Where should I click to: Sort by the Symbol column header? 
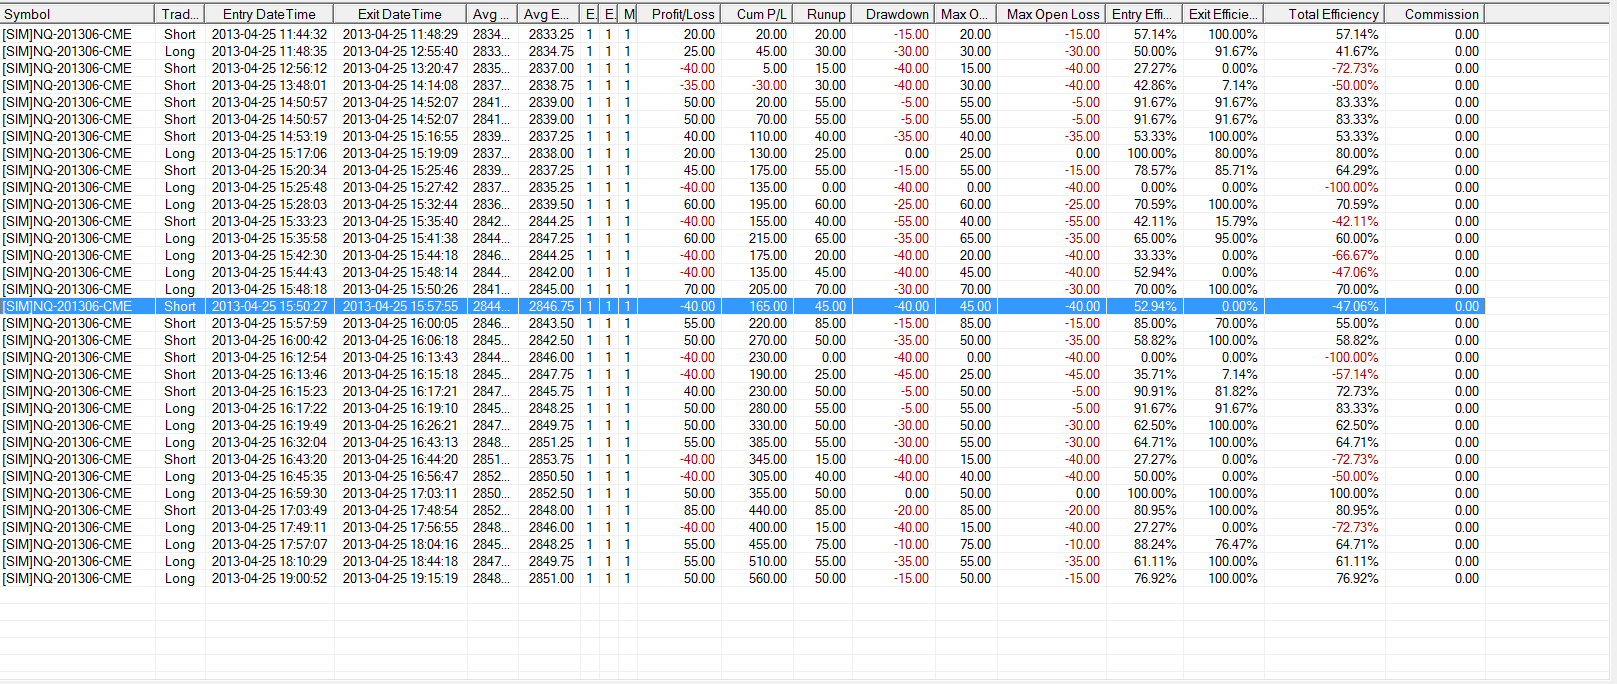[78, 14]
